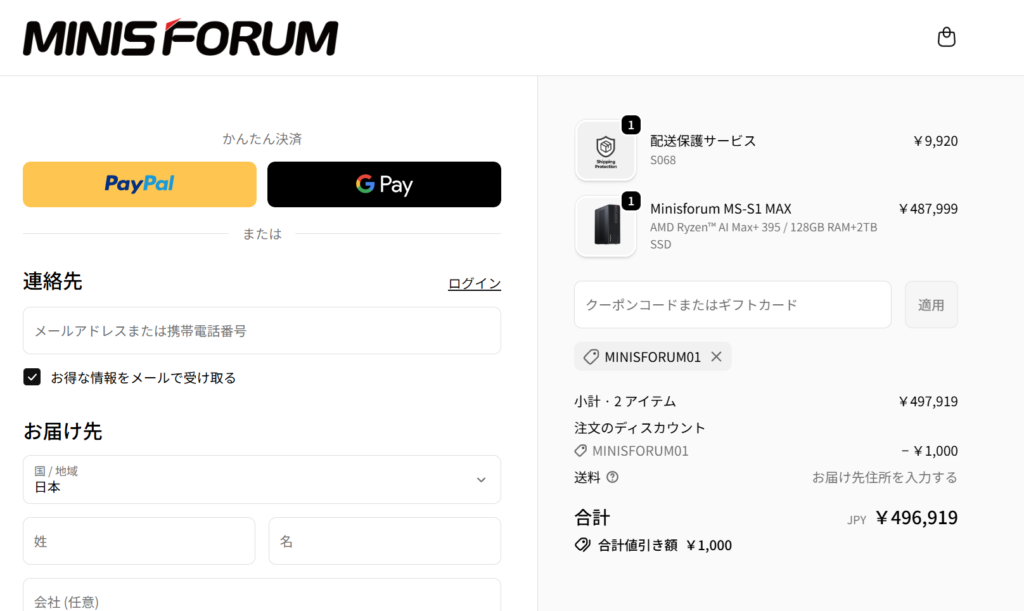This screenshot has width=1024, height=611.
Task: Click the Minisforum logo
Action: [180, 38]
